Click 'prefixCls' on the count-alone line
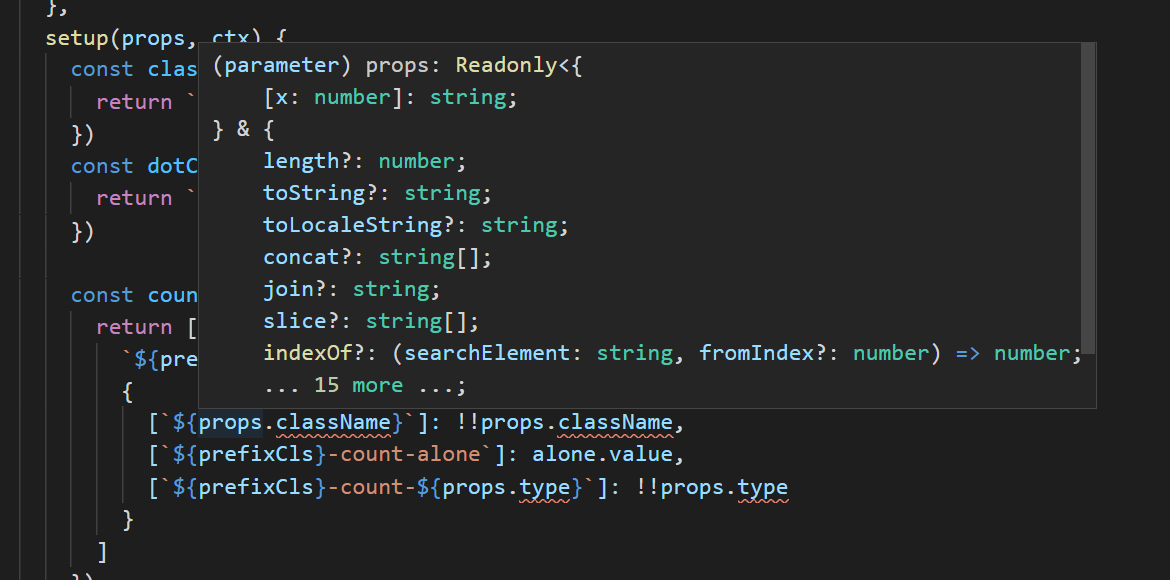The height and width of the screenshot is (580, 1170). click(x=256, y=455)
